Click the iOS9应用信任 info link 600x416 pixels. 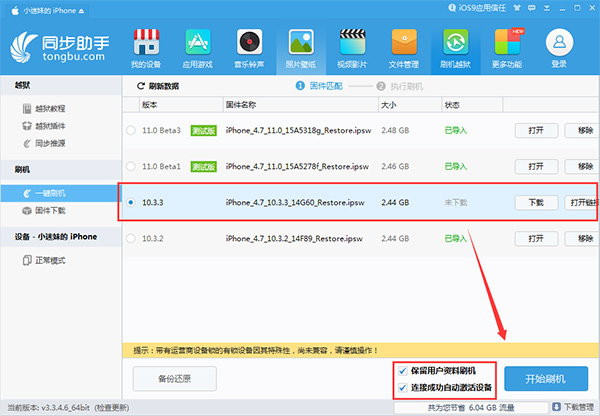pos(477,8)
